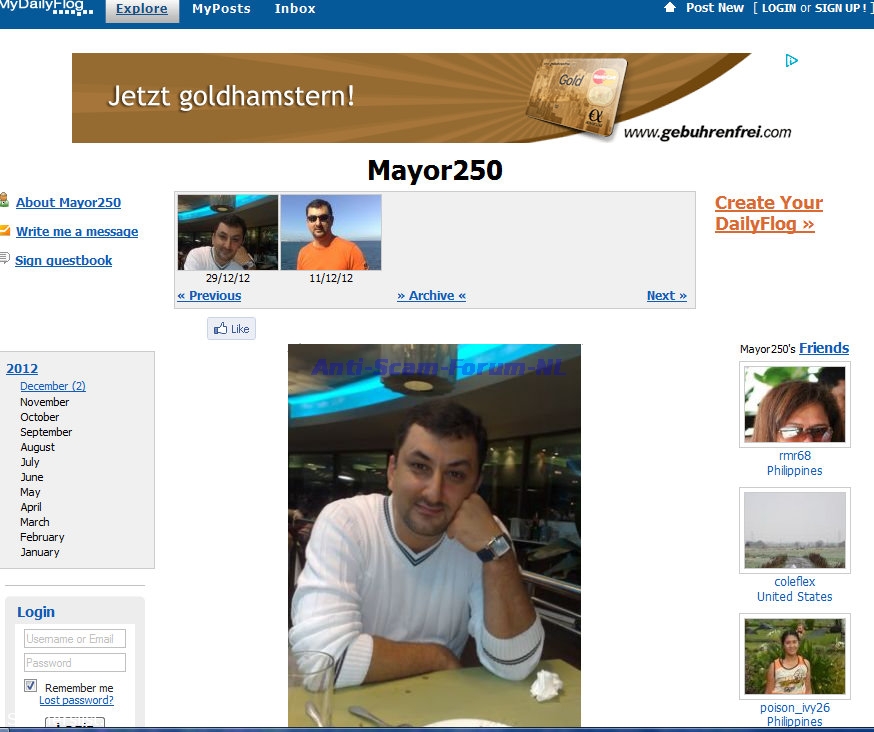Viewport: 874px width, 732px height.
Task: Open friend rmr68's profile picture
Action: (x=794, y=404)
